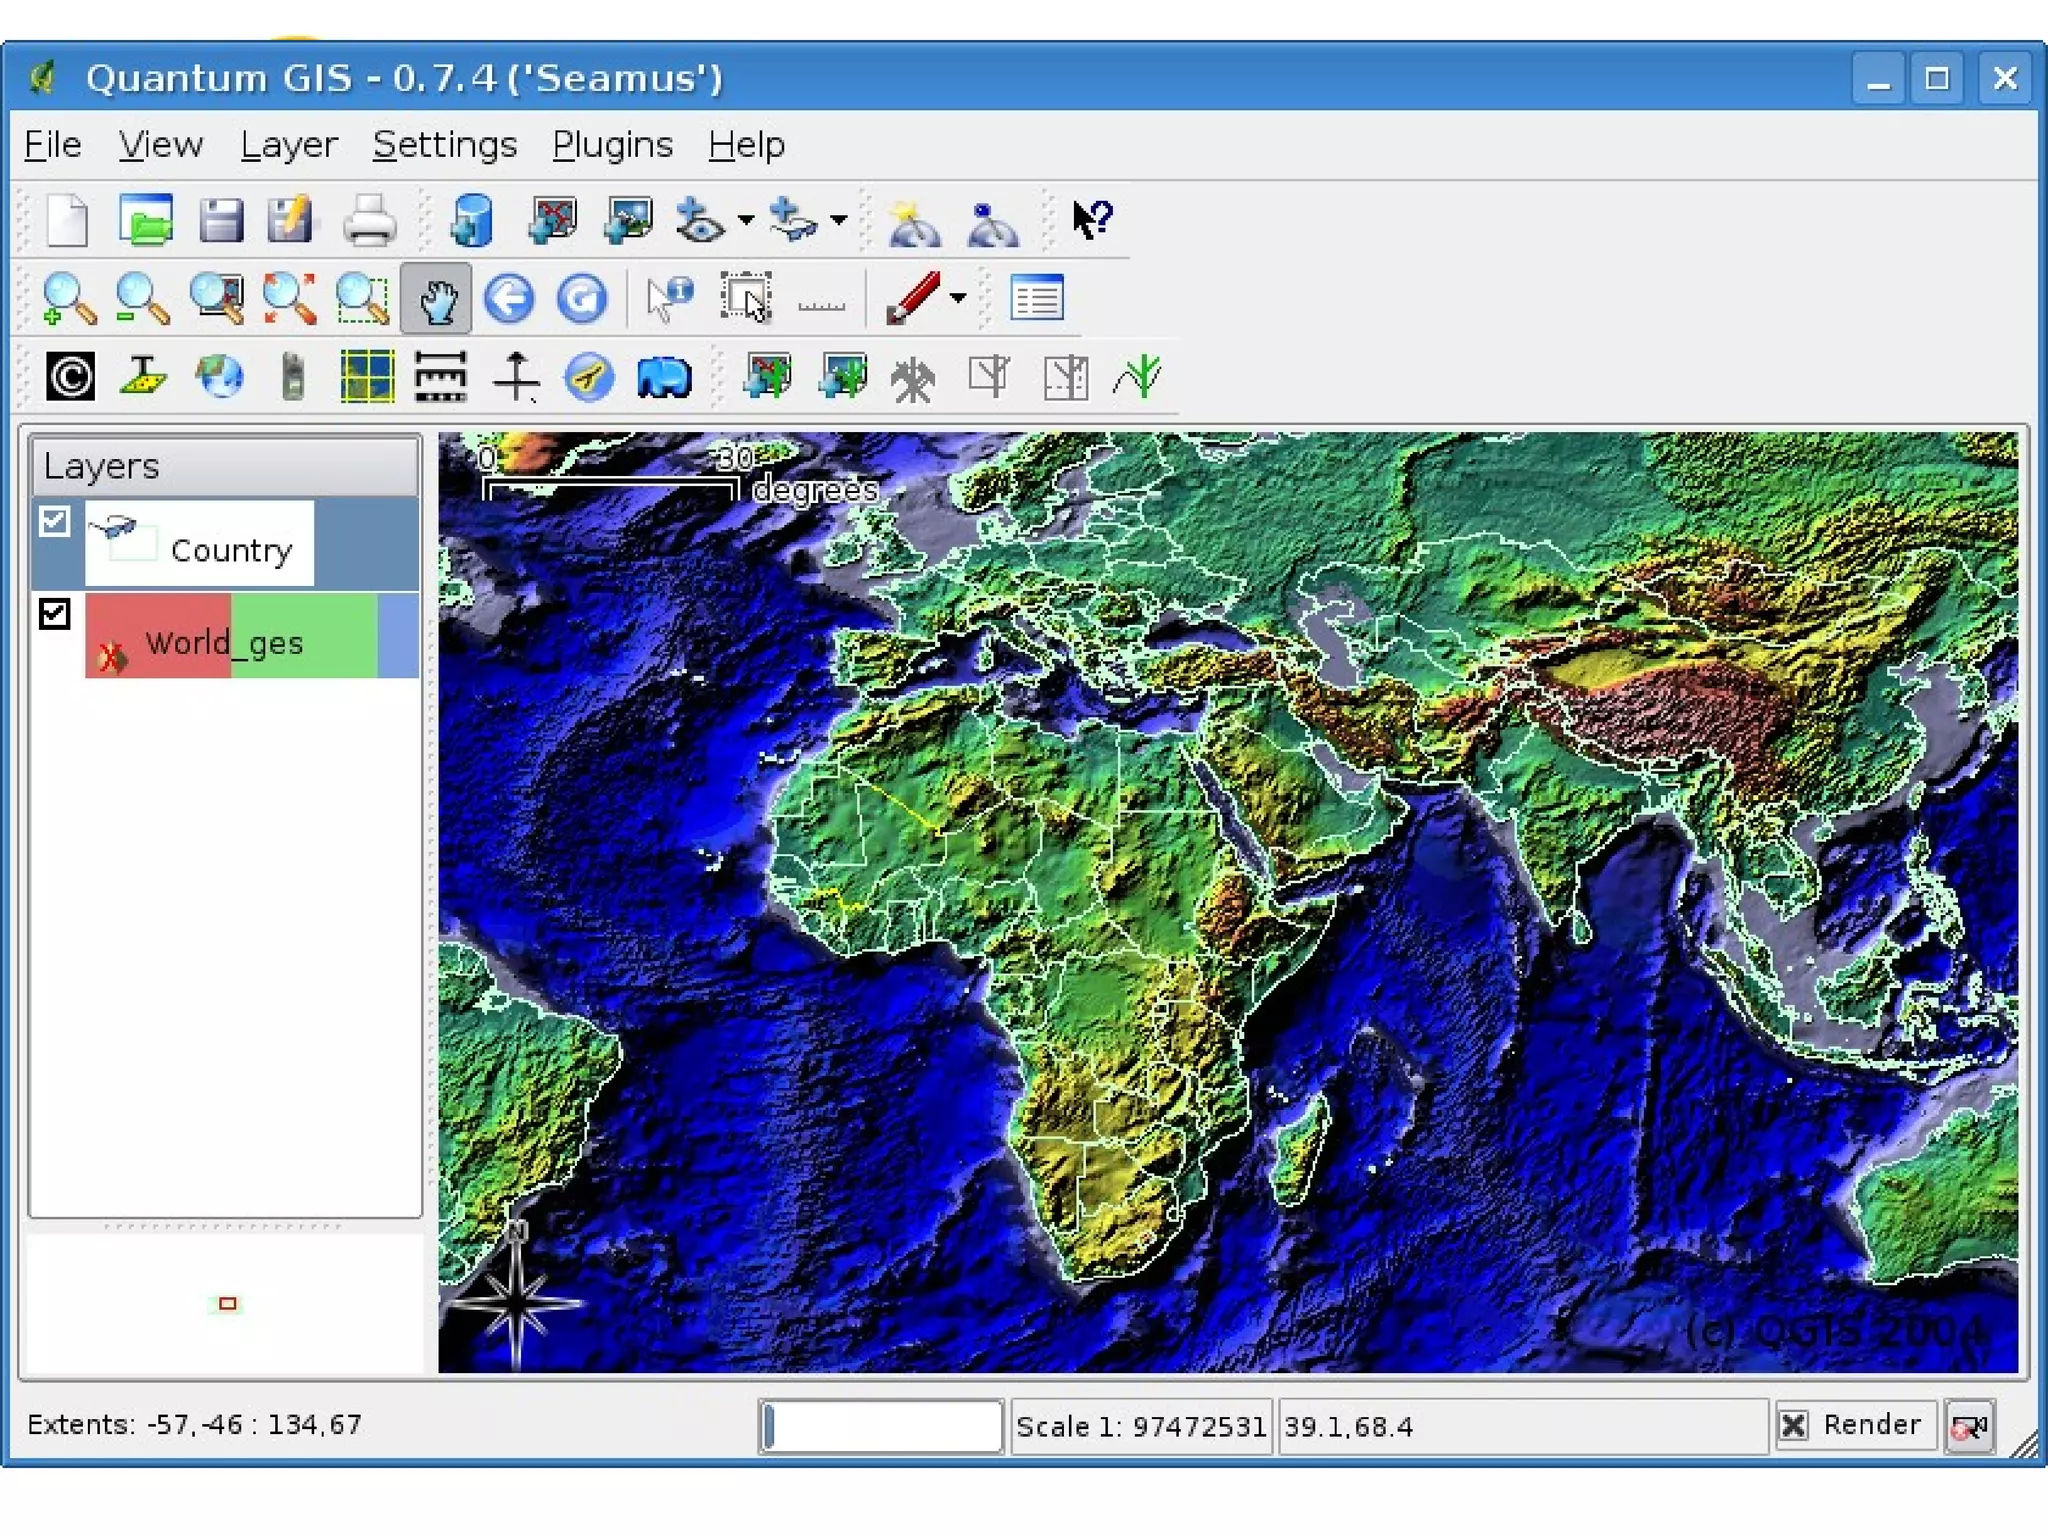Click the Scale Bar plugin icon
Viewport: 2048px width, 1536px height.
tap(440, 377)
